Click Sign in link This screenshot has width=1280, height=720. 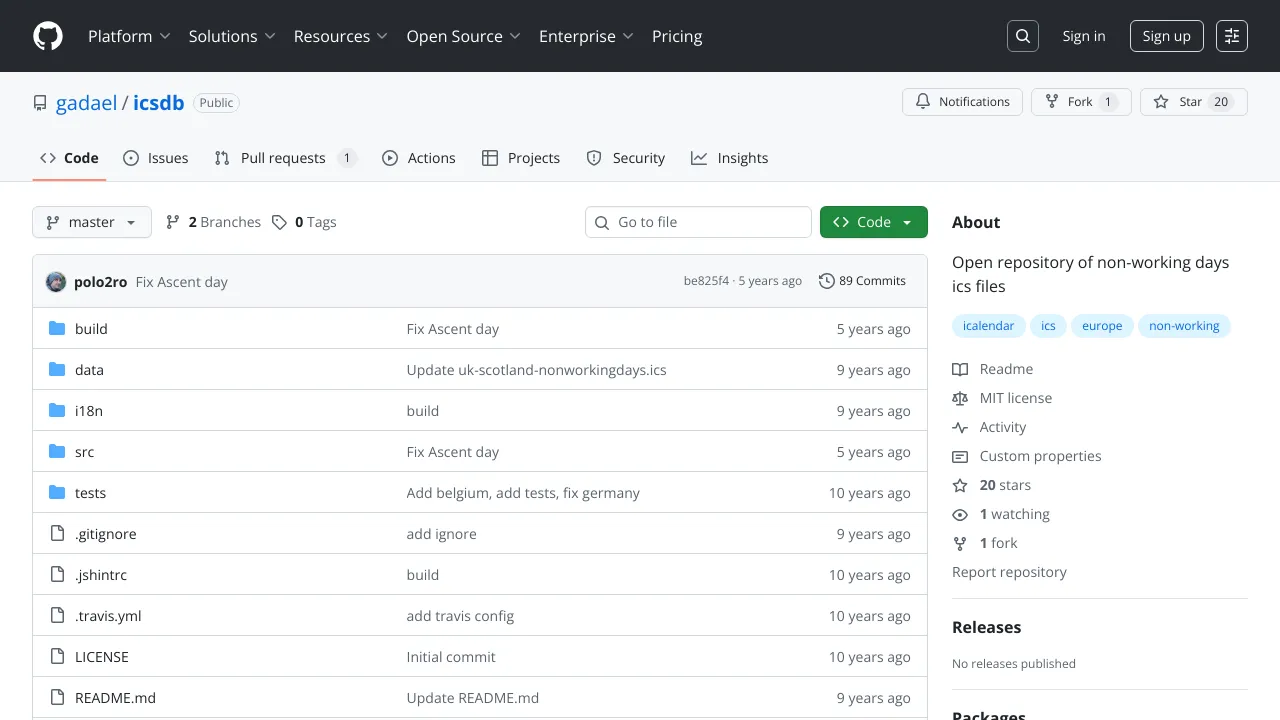[1084, 36]
